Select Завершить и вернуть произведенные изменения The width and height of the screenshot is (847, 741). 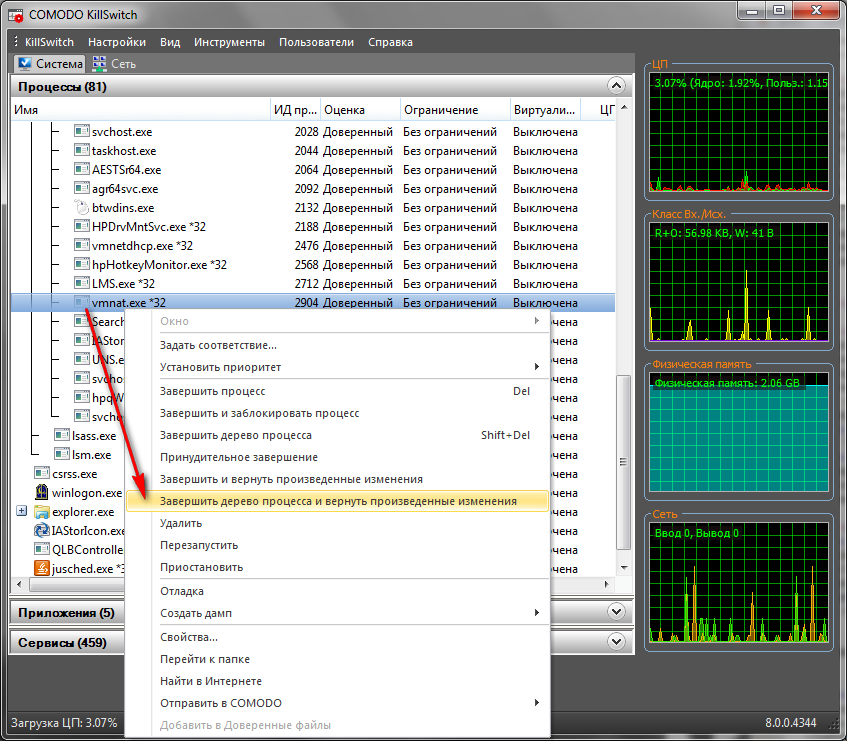coord(338,479)
